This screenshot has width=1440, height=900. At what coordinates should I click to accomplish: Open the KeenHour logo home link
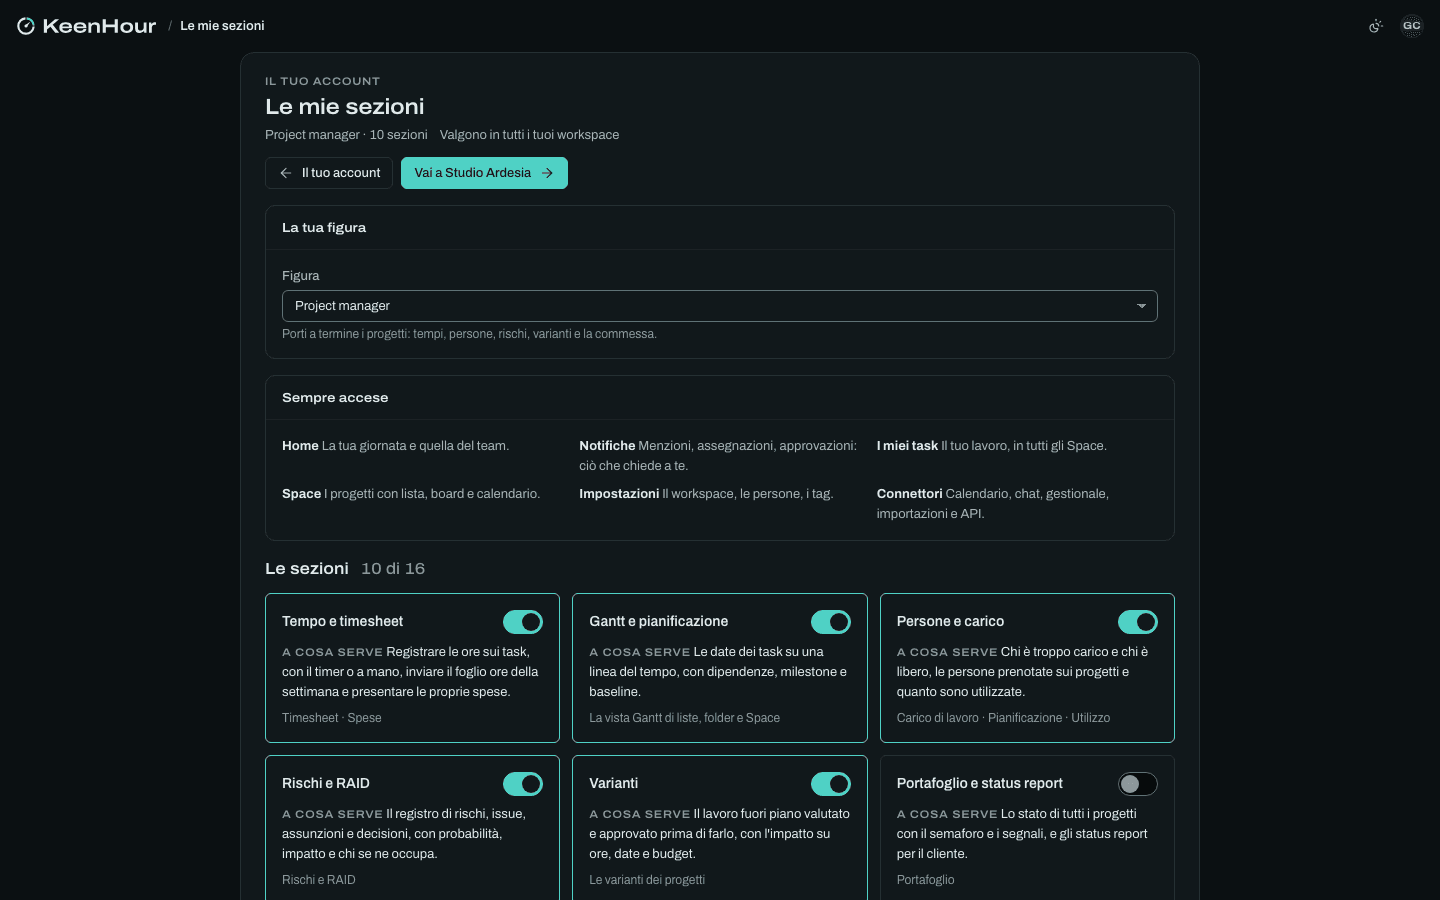87,26
